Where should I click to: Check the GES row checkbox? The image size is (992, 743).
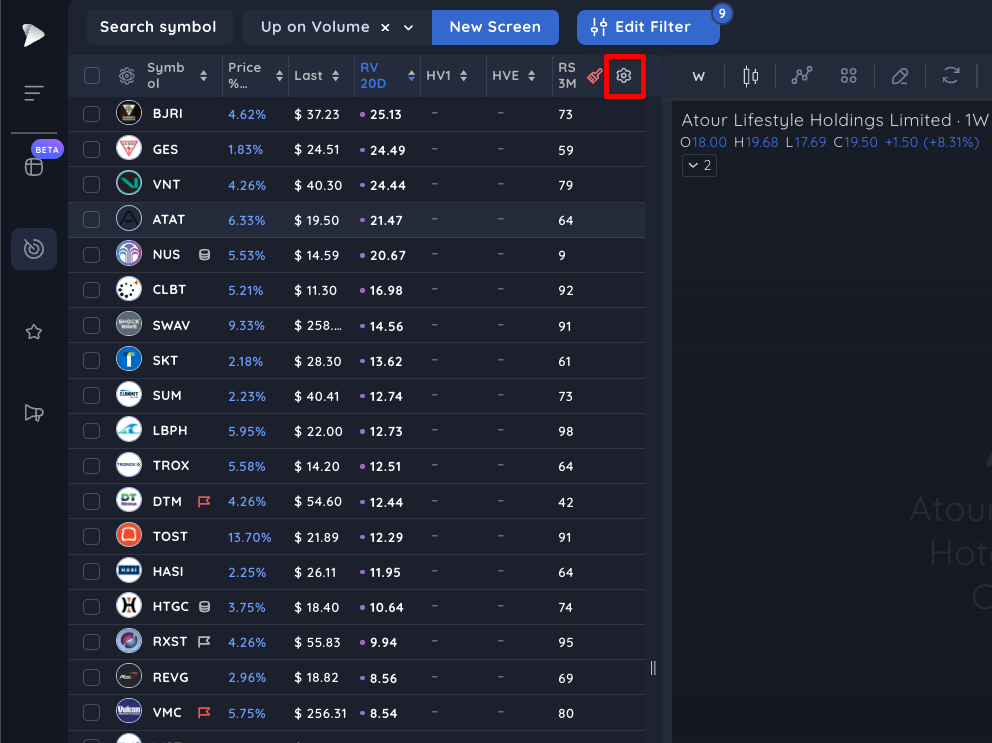tap(92, 149)
